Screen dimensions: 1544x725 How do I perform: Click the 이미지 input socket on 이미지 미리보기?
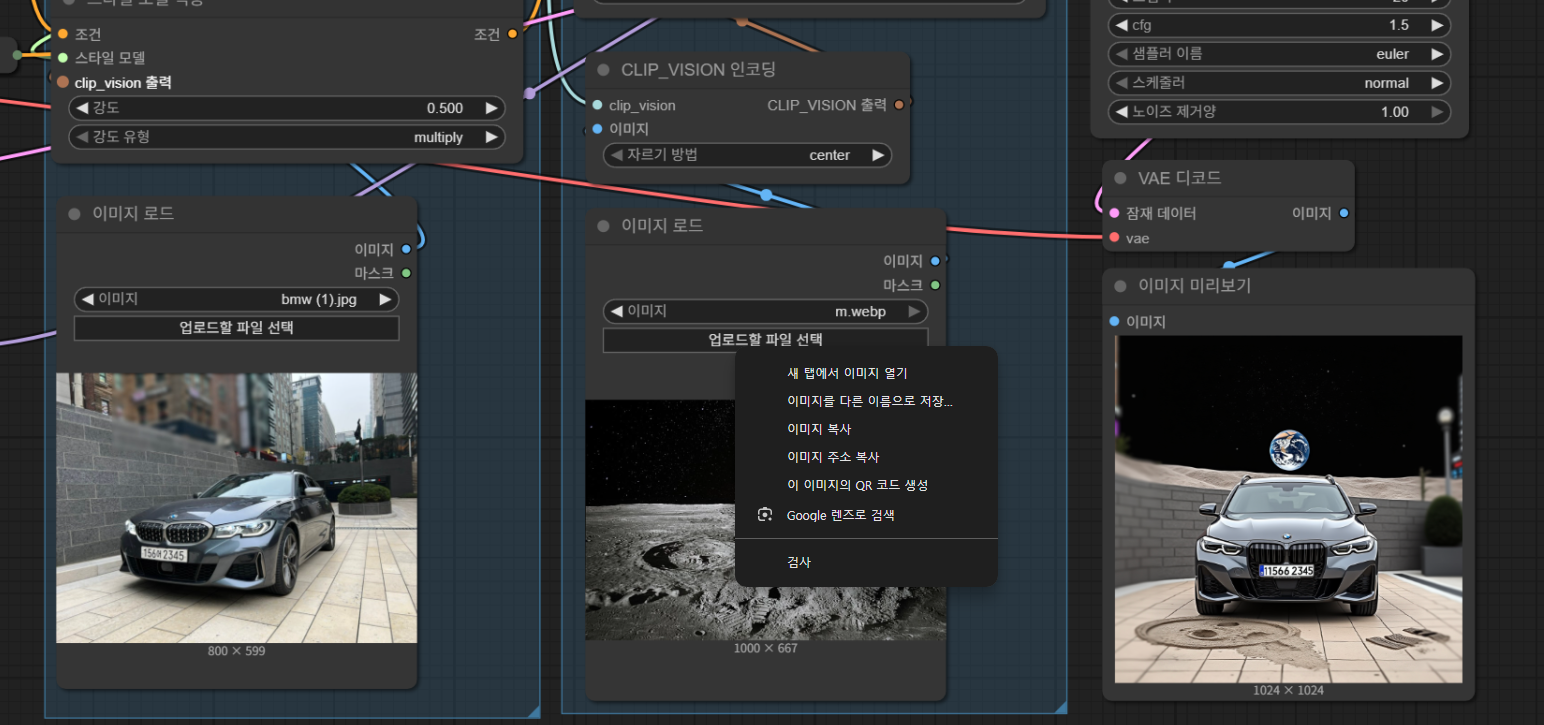tap(1114, 322)
